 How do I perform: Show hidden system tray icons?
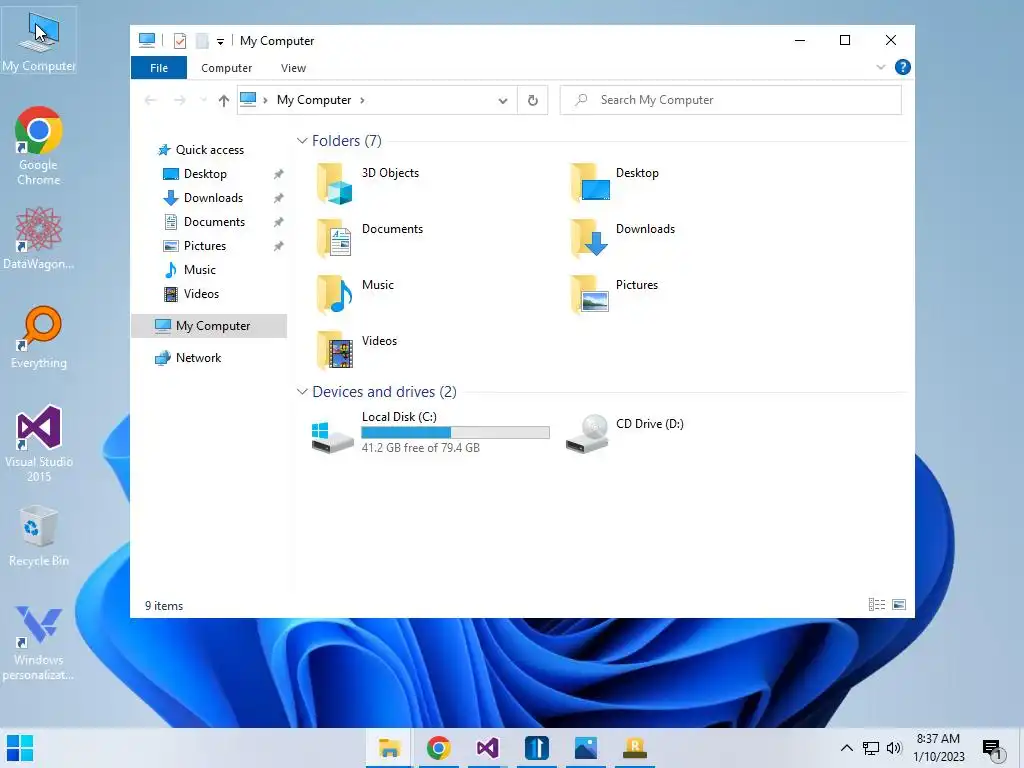tap(846, 748)
